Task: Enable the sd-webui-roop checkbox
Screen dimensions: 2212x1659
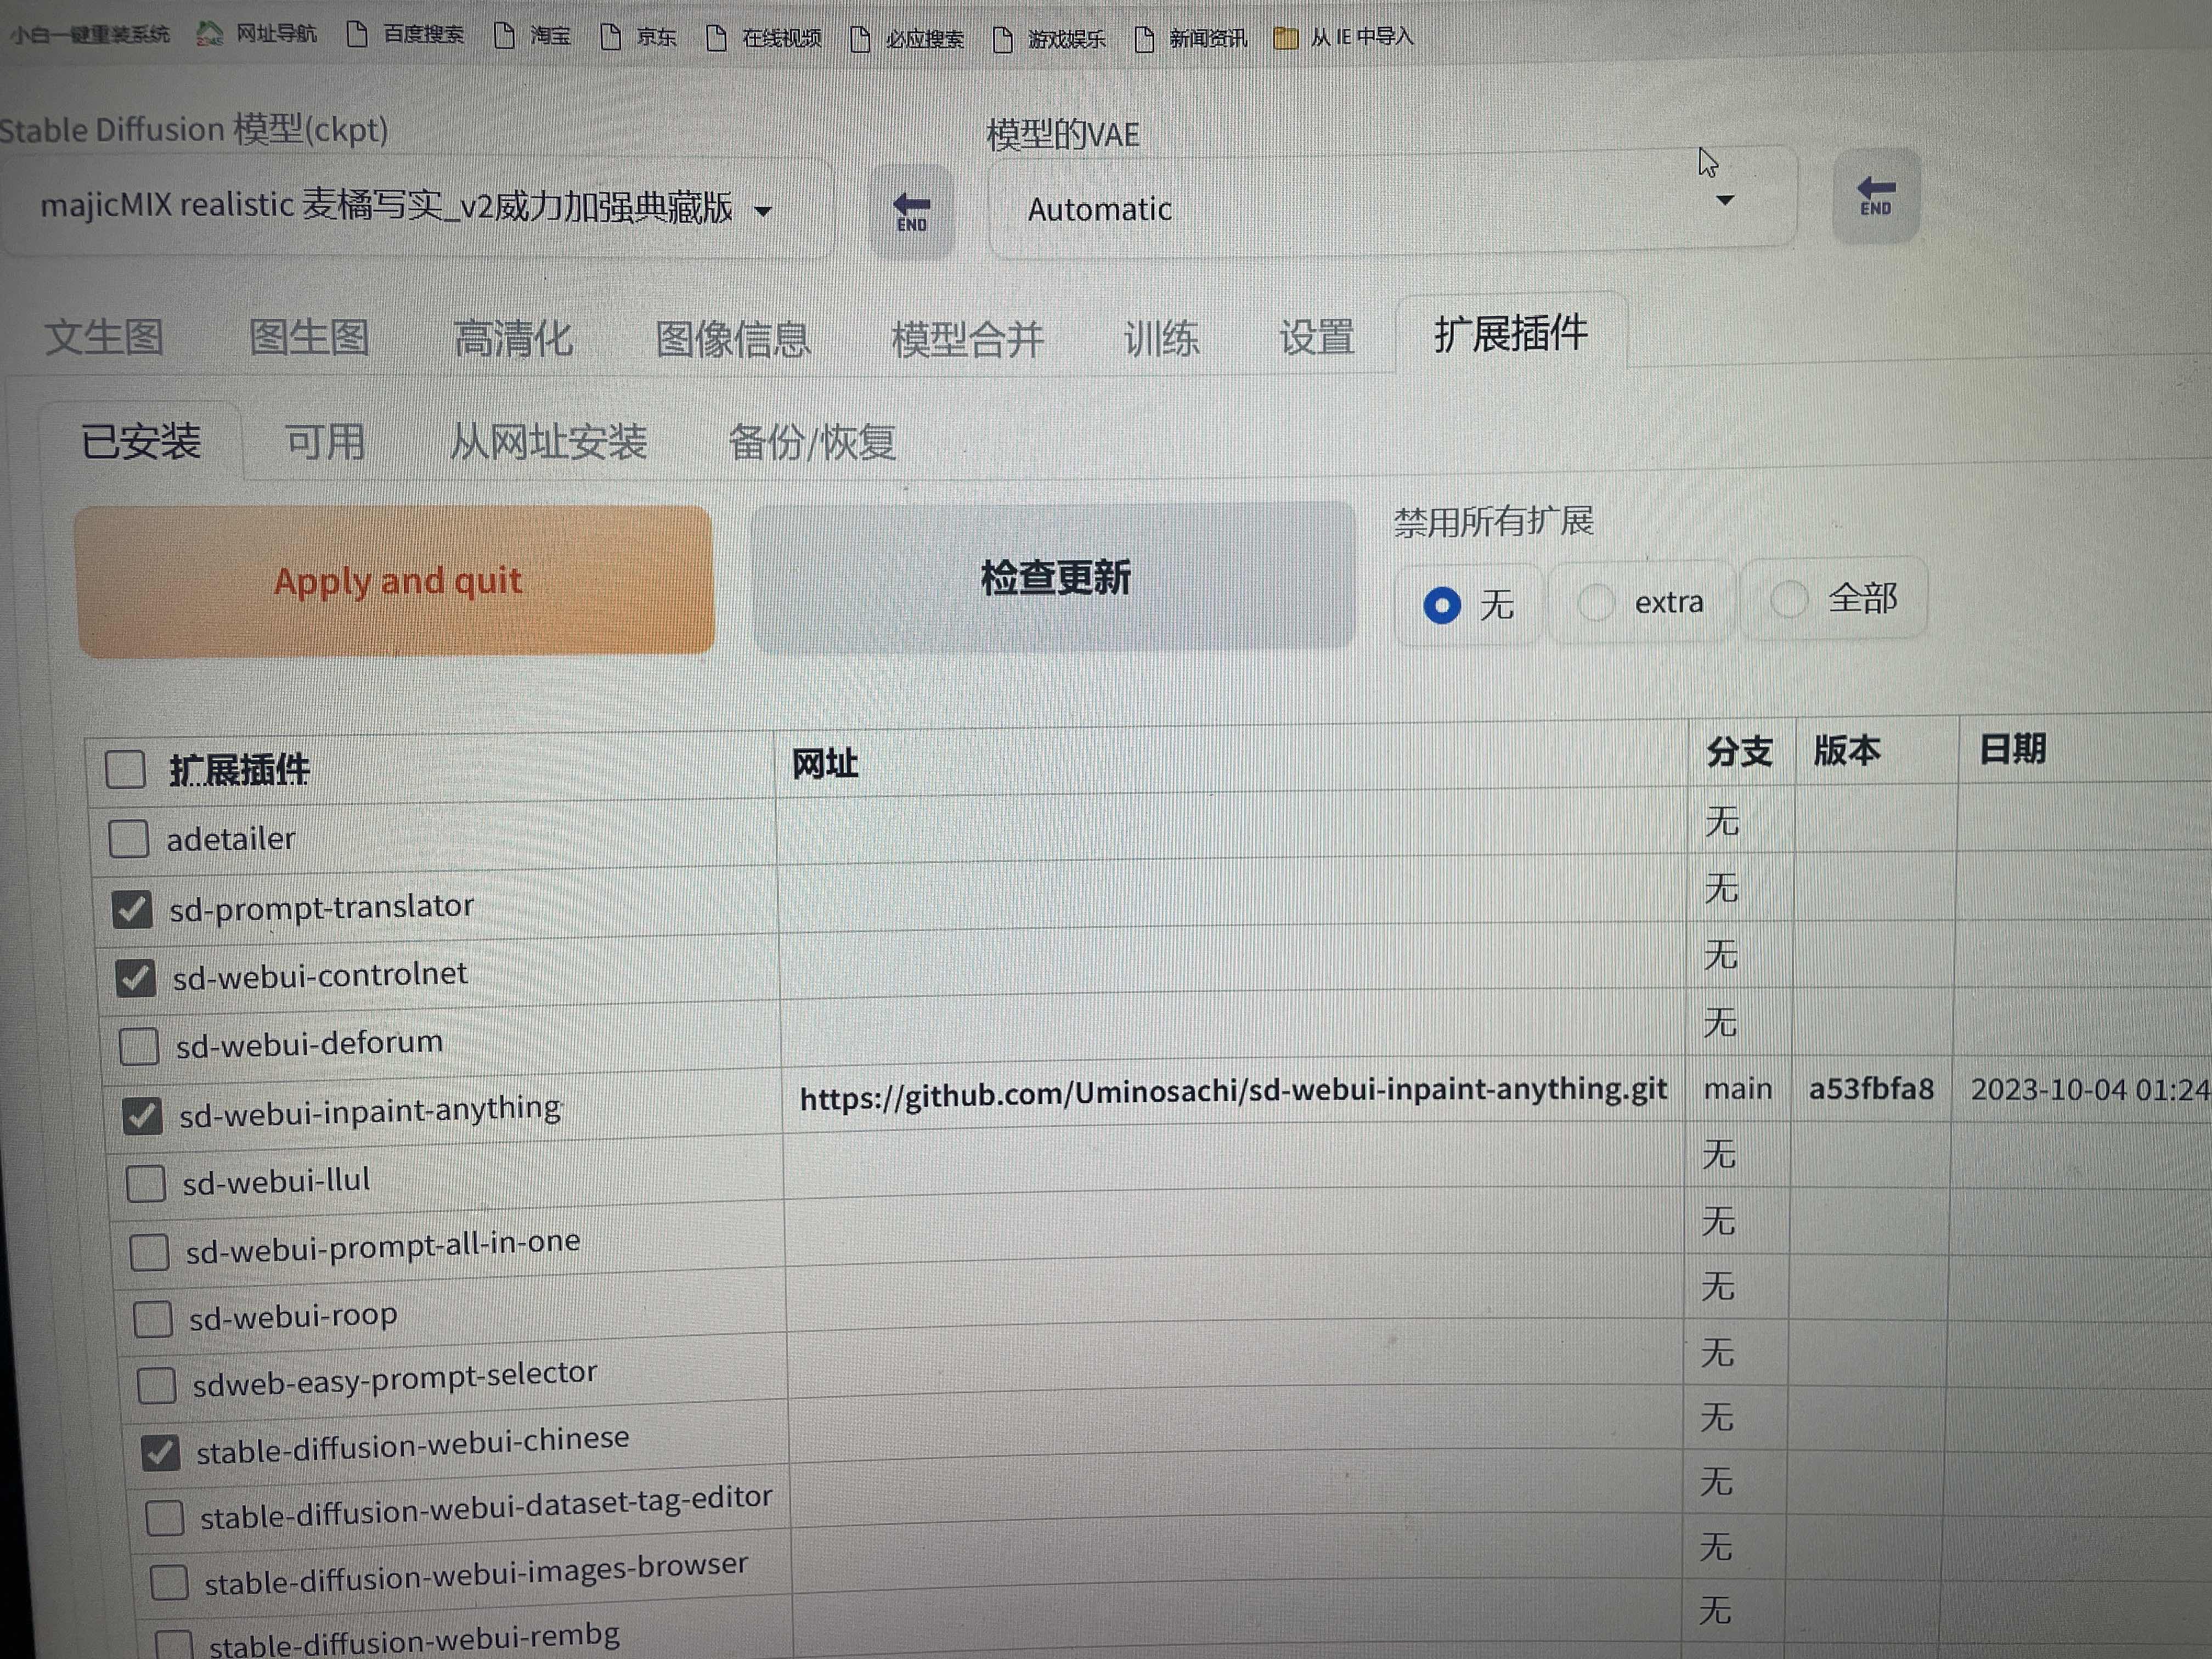Action: 153,1319
